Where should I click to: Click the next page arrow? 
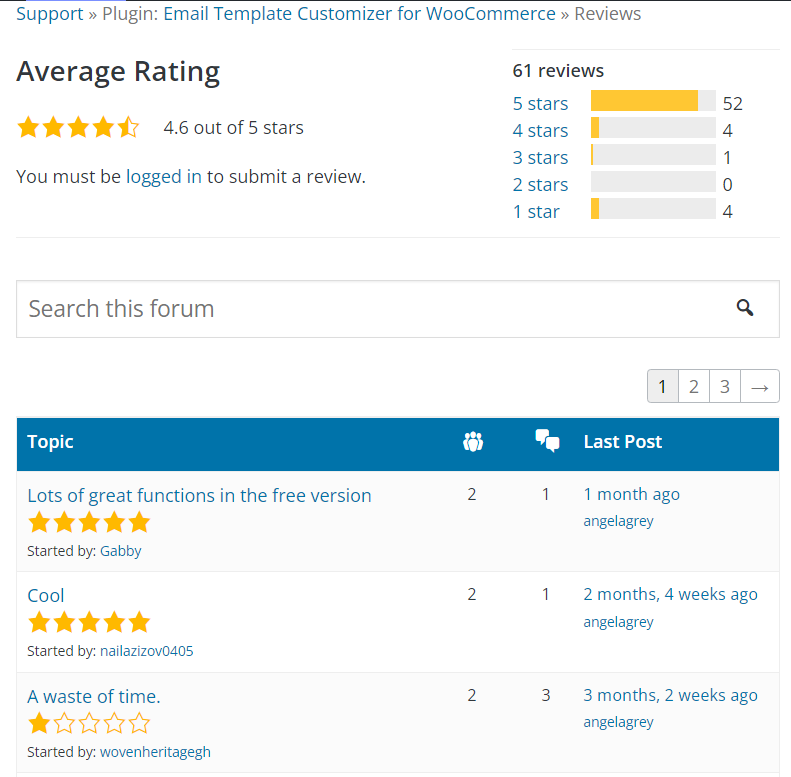[759, 387]
